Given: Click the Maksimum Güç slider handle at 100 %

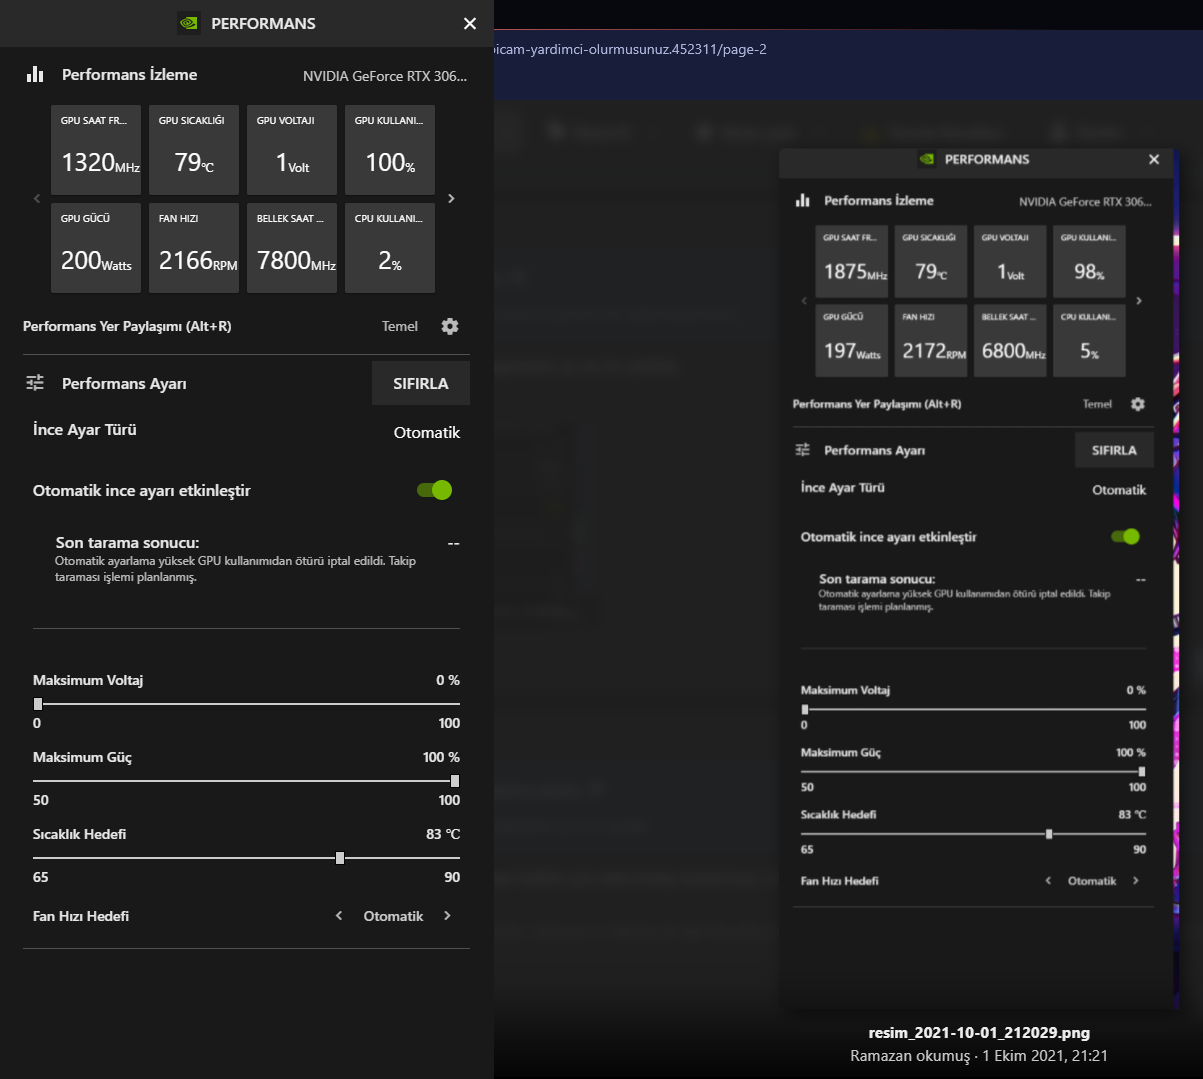Looking at the screenshot, I should click(455, 781).
